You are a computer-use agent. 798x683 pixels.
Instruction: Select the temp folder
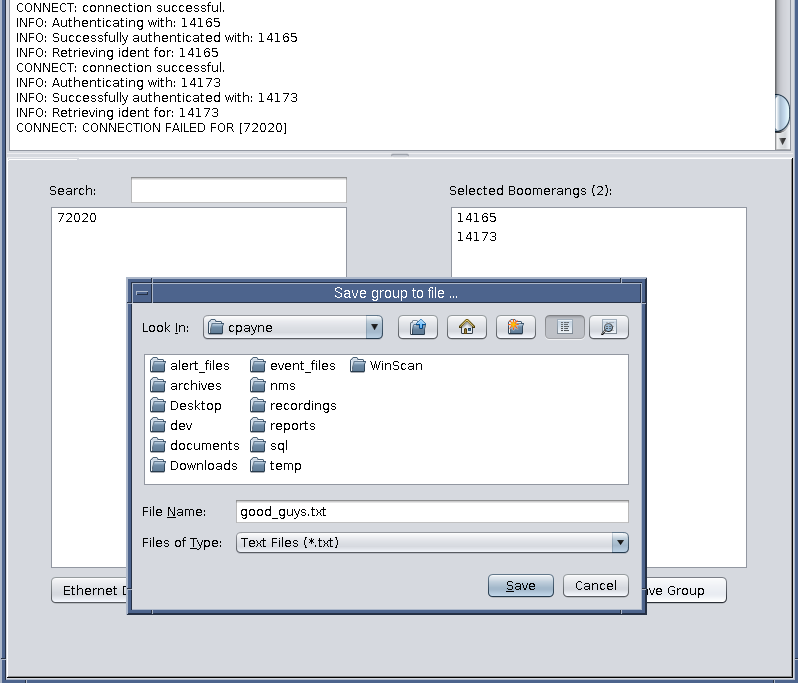click(x=276, y=465)
